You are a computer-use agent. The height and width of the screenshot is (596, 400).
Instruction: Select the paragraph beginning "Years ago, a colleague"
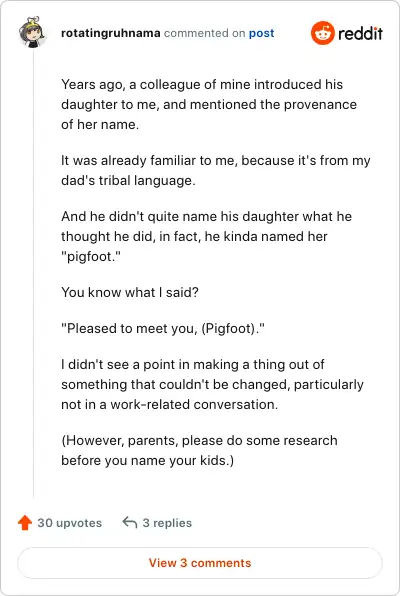[x=209, y=104]
